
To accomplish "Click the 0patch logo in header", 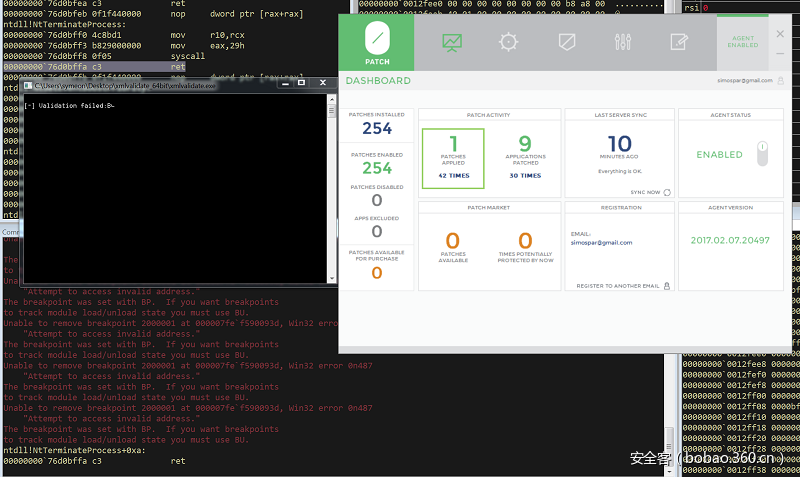I will [377, 43].
